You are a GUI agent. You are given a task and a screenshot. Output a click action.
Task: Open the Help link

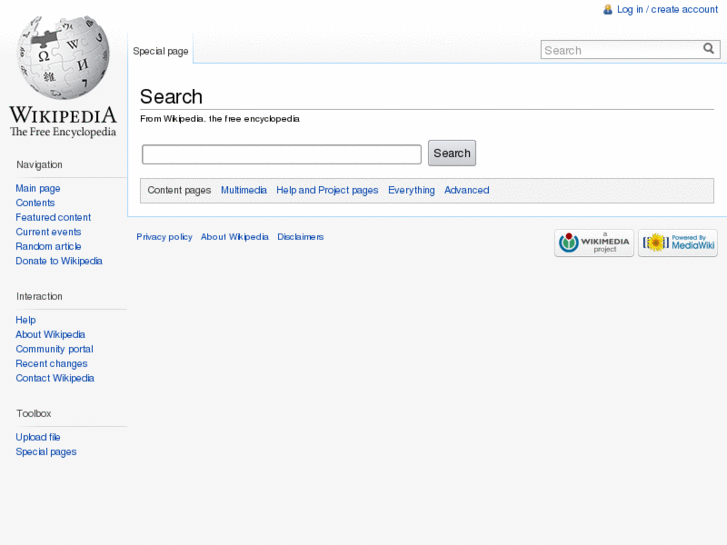[x=26, y=320]
